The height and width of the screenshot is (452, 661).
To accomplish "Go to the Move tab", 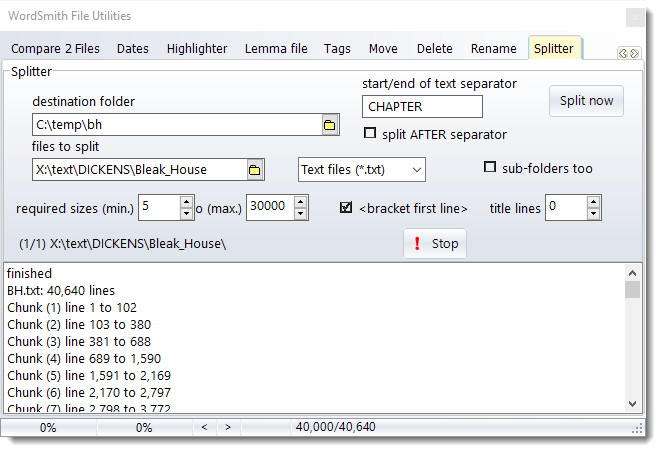I will click(383, 49).
